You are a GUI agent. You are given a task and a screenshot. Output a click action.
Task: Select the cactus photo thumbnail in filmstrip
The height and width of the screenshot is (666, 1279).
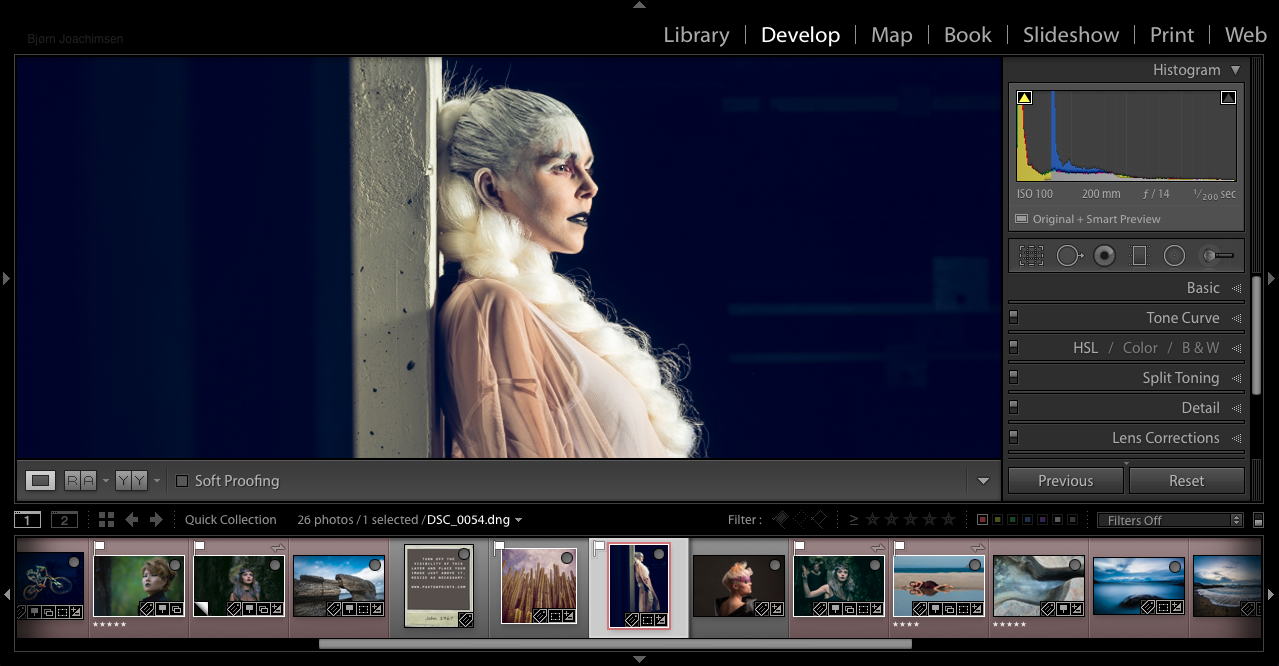coord(538,585)
